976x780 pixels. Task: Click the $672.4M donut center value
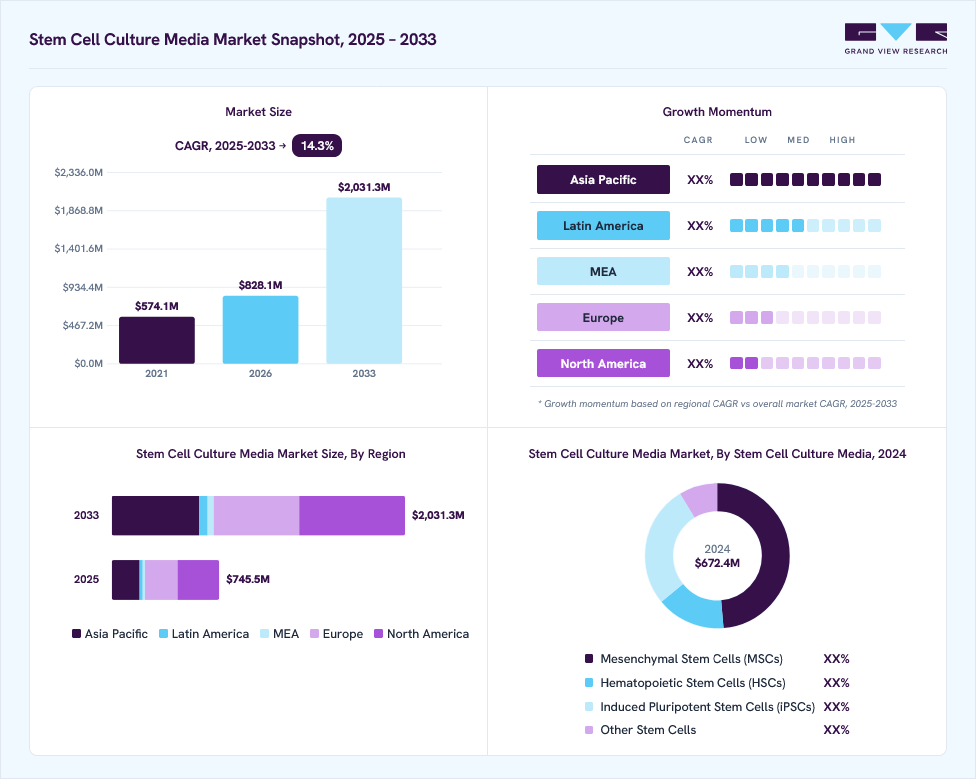[x=717, y=563]
